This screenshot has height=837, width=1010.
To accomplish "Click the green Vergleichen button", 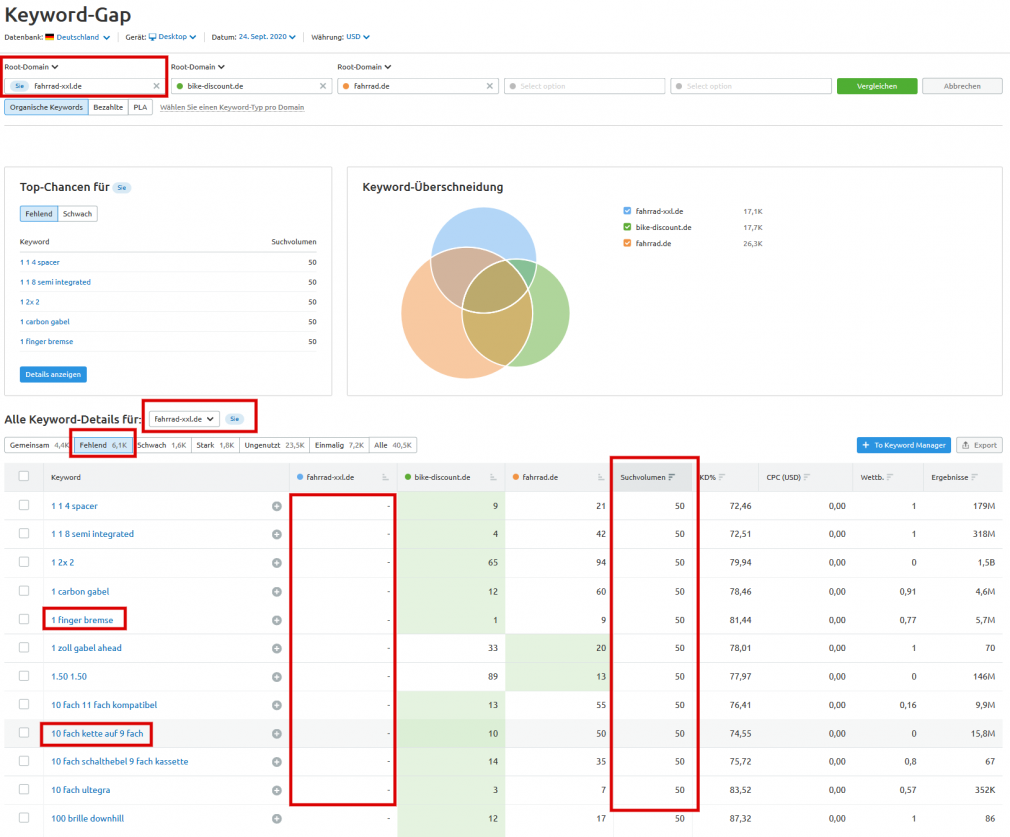I will tap(877, 86).
